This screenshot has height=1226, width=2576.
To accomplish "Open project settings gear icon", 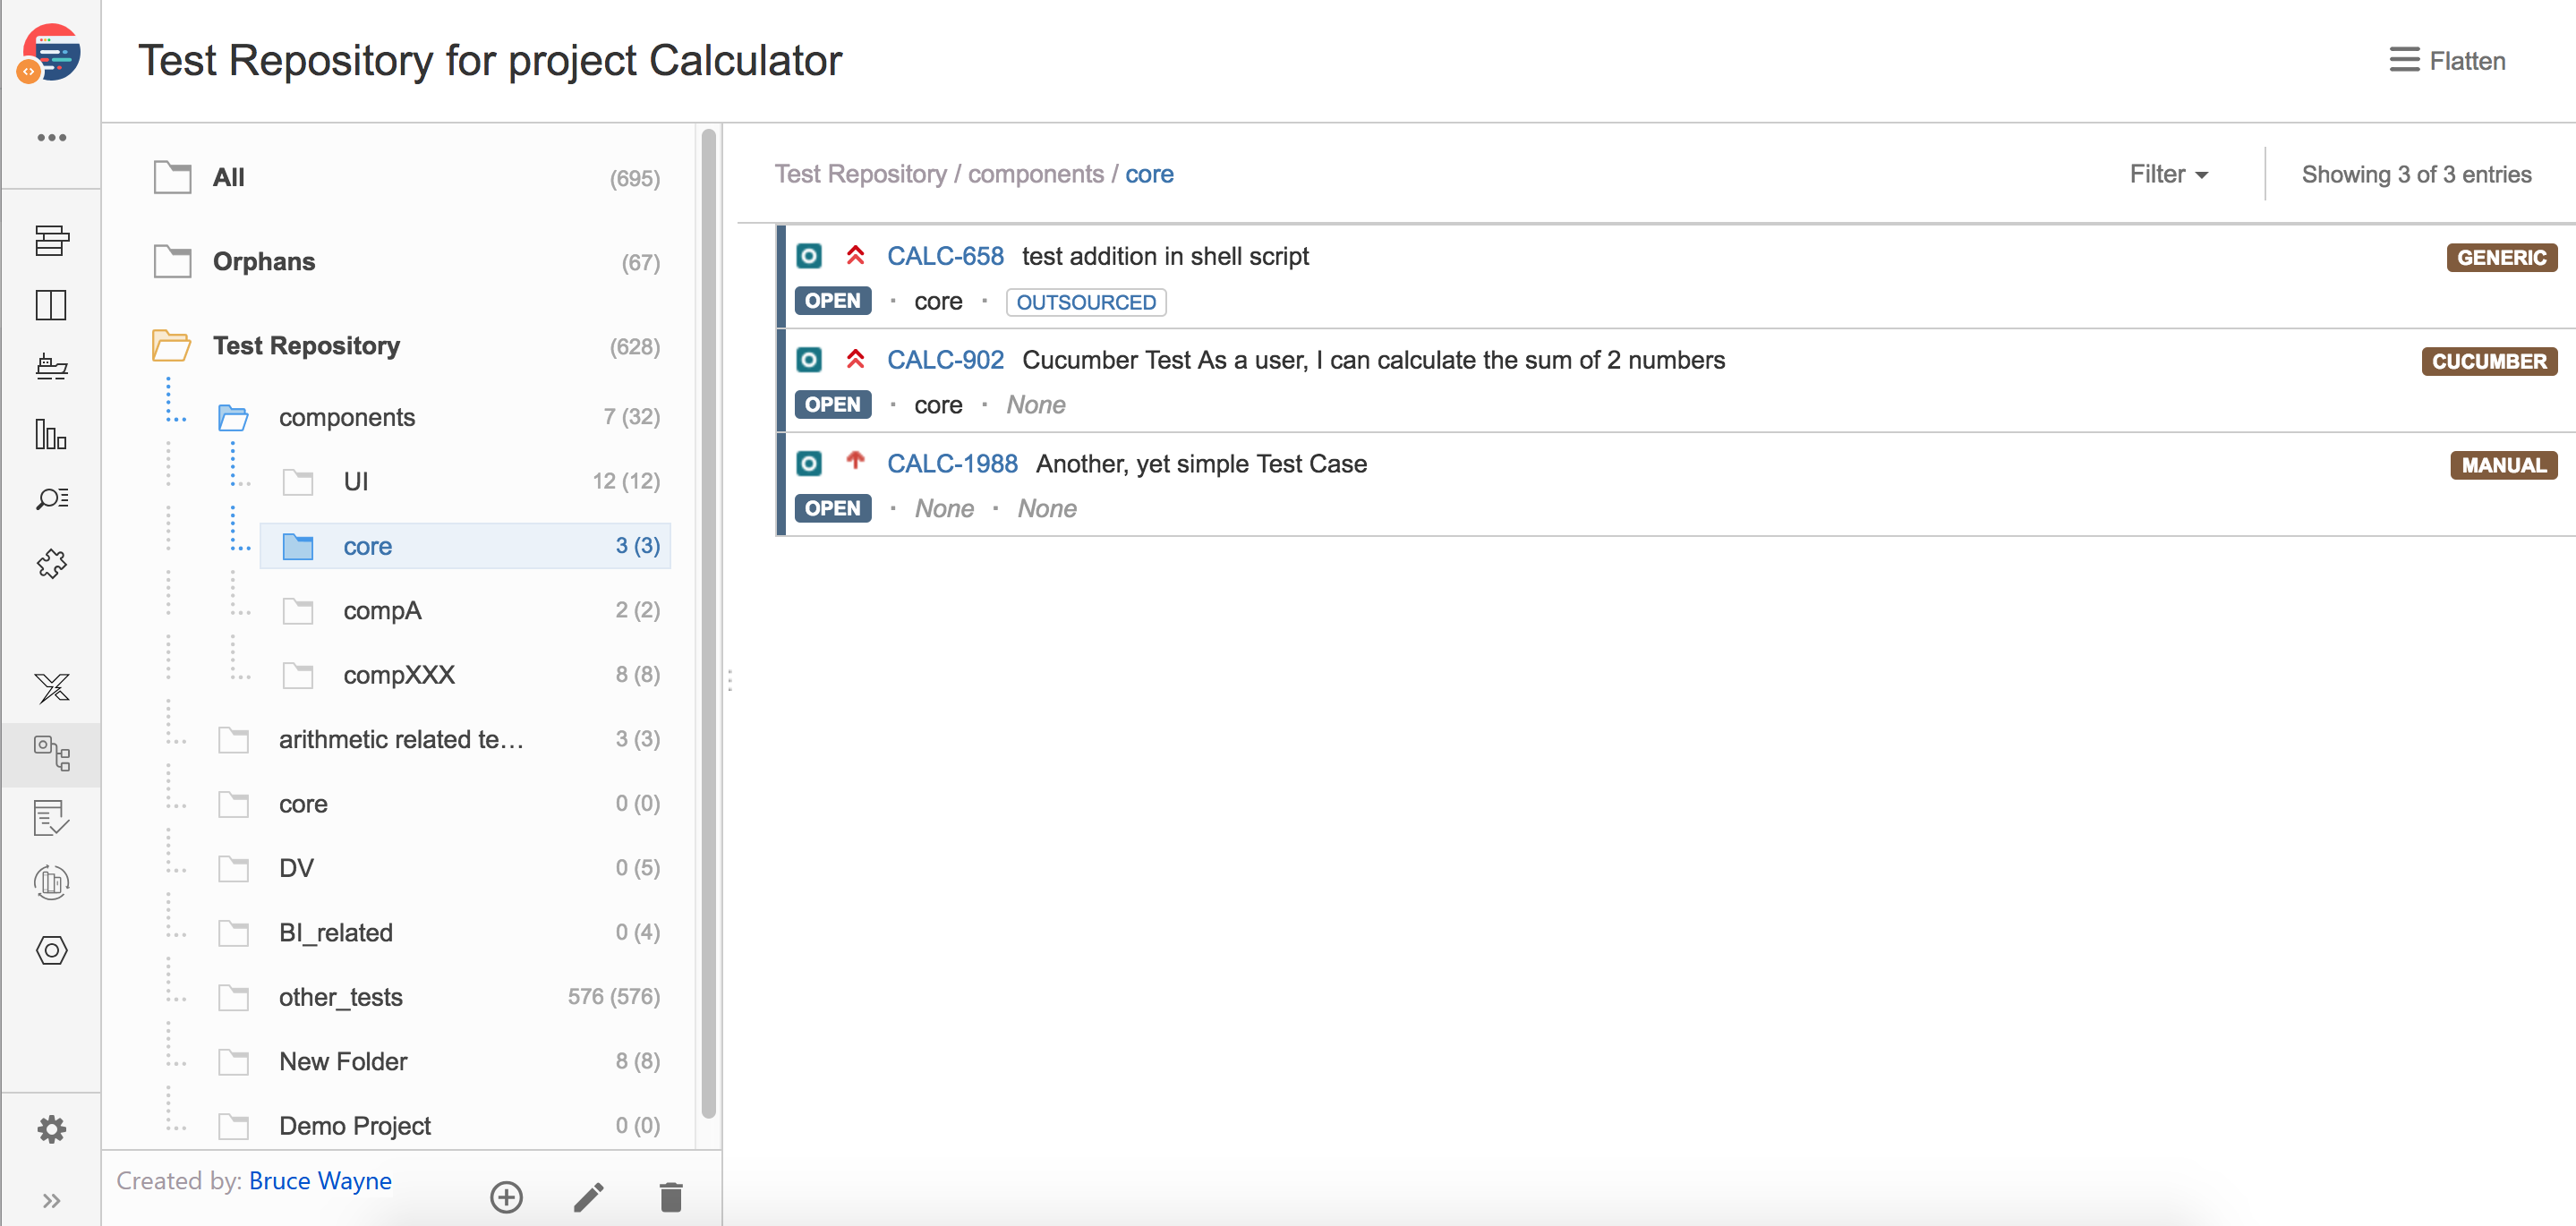I will click(52, 1130).
